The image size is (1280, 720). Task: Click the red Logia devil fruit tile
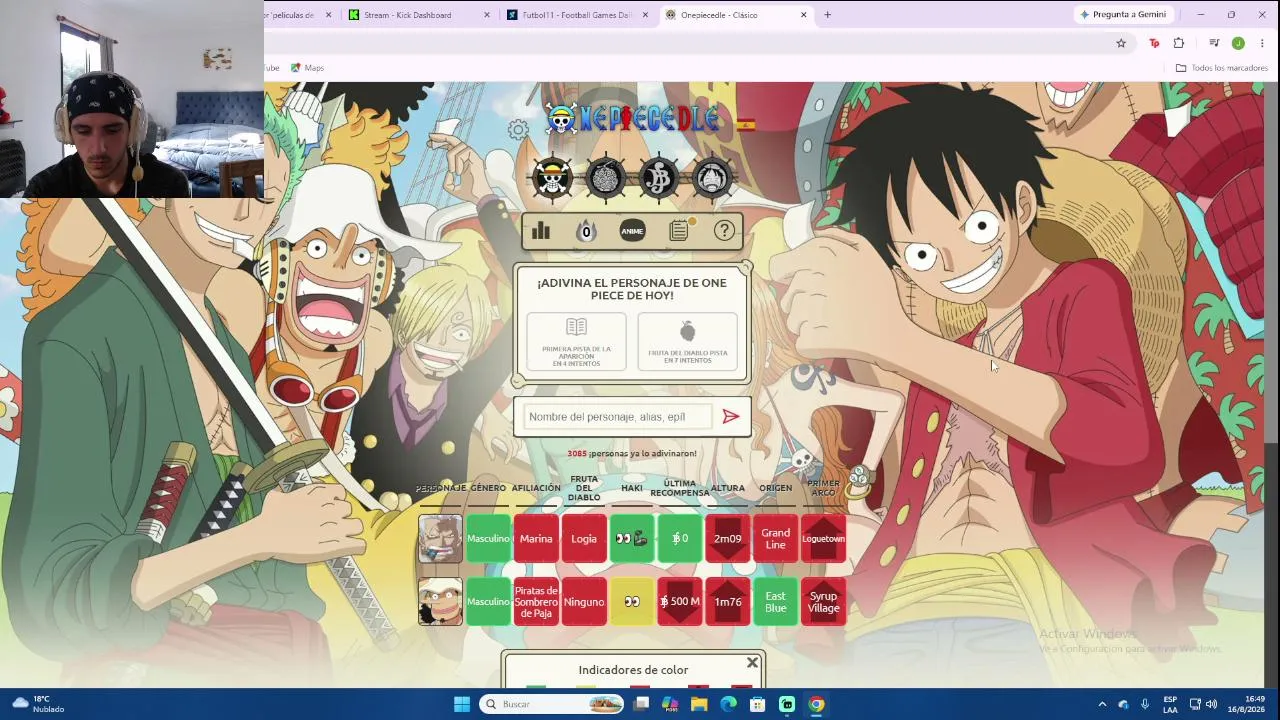coord(584,539)
